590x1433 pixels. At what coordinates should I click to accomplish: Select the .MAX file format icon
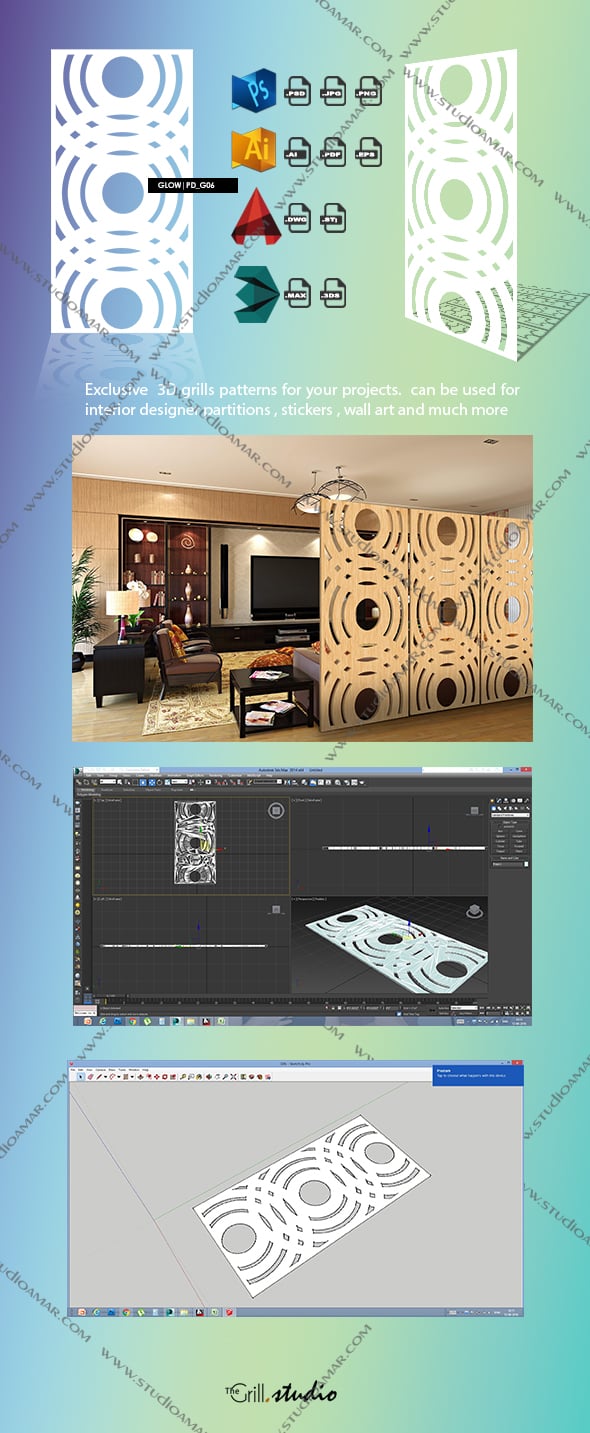[296, 293]
